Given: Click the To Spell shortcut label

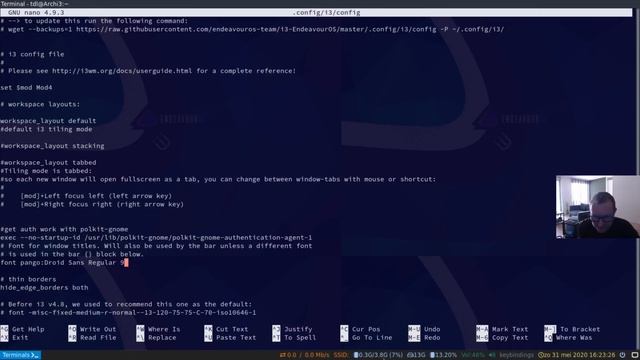Looking at the screenshot, I should click(x=300, y=338).
